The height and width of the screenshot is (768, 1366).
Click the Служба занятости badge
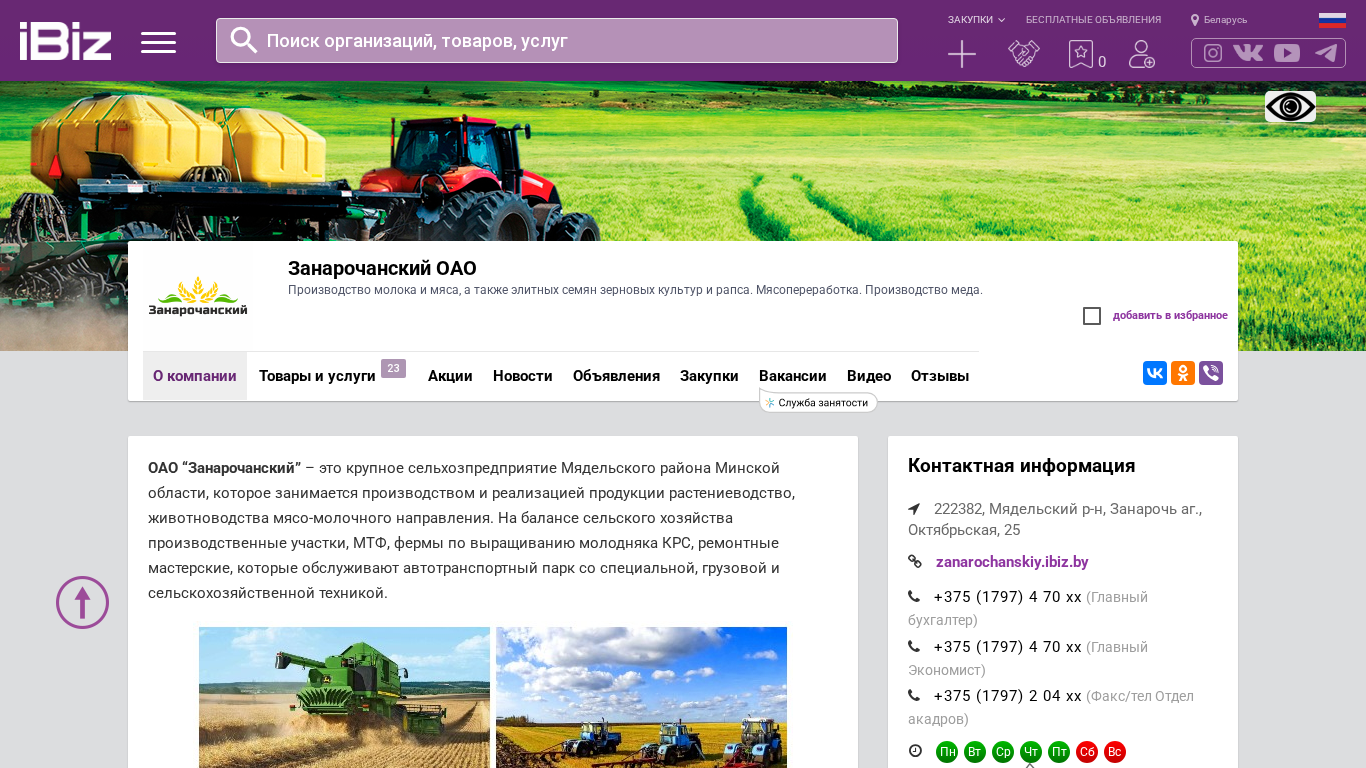[x=819, y=402]
